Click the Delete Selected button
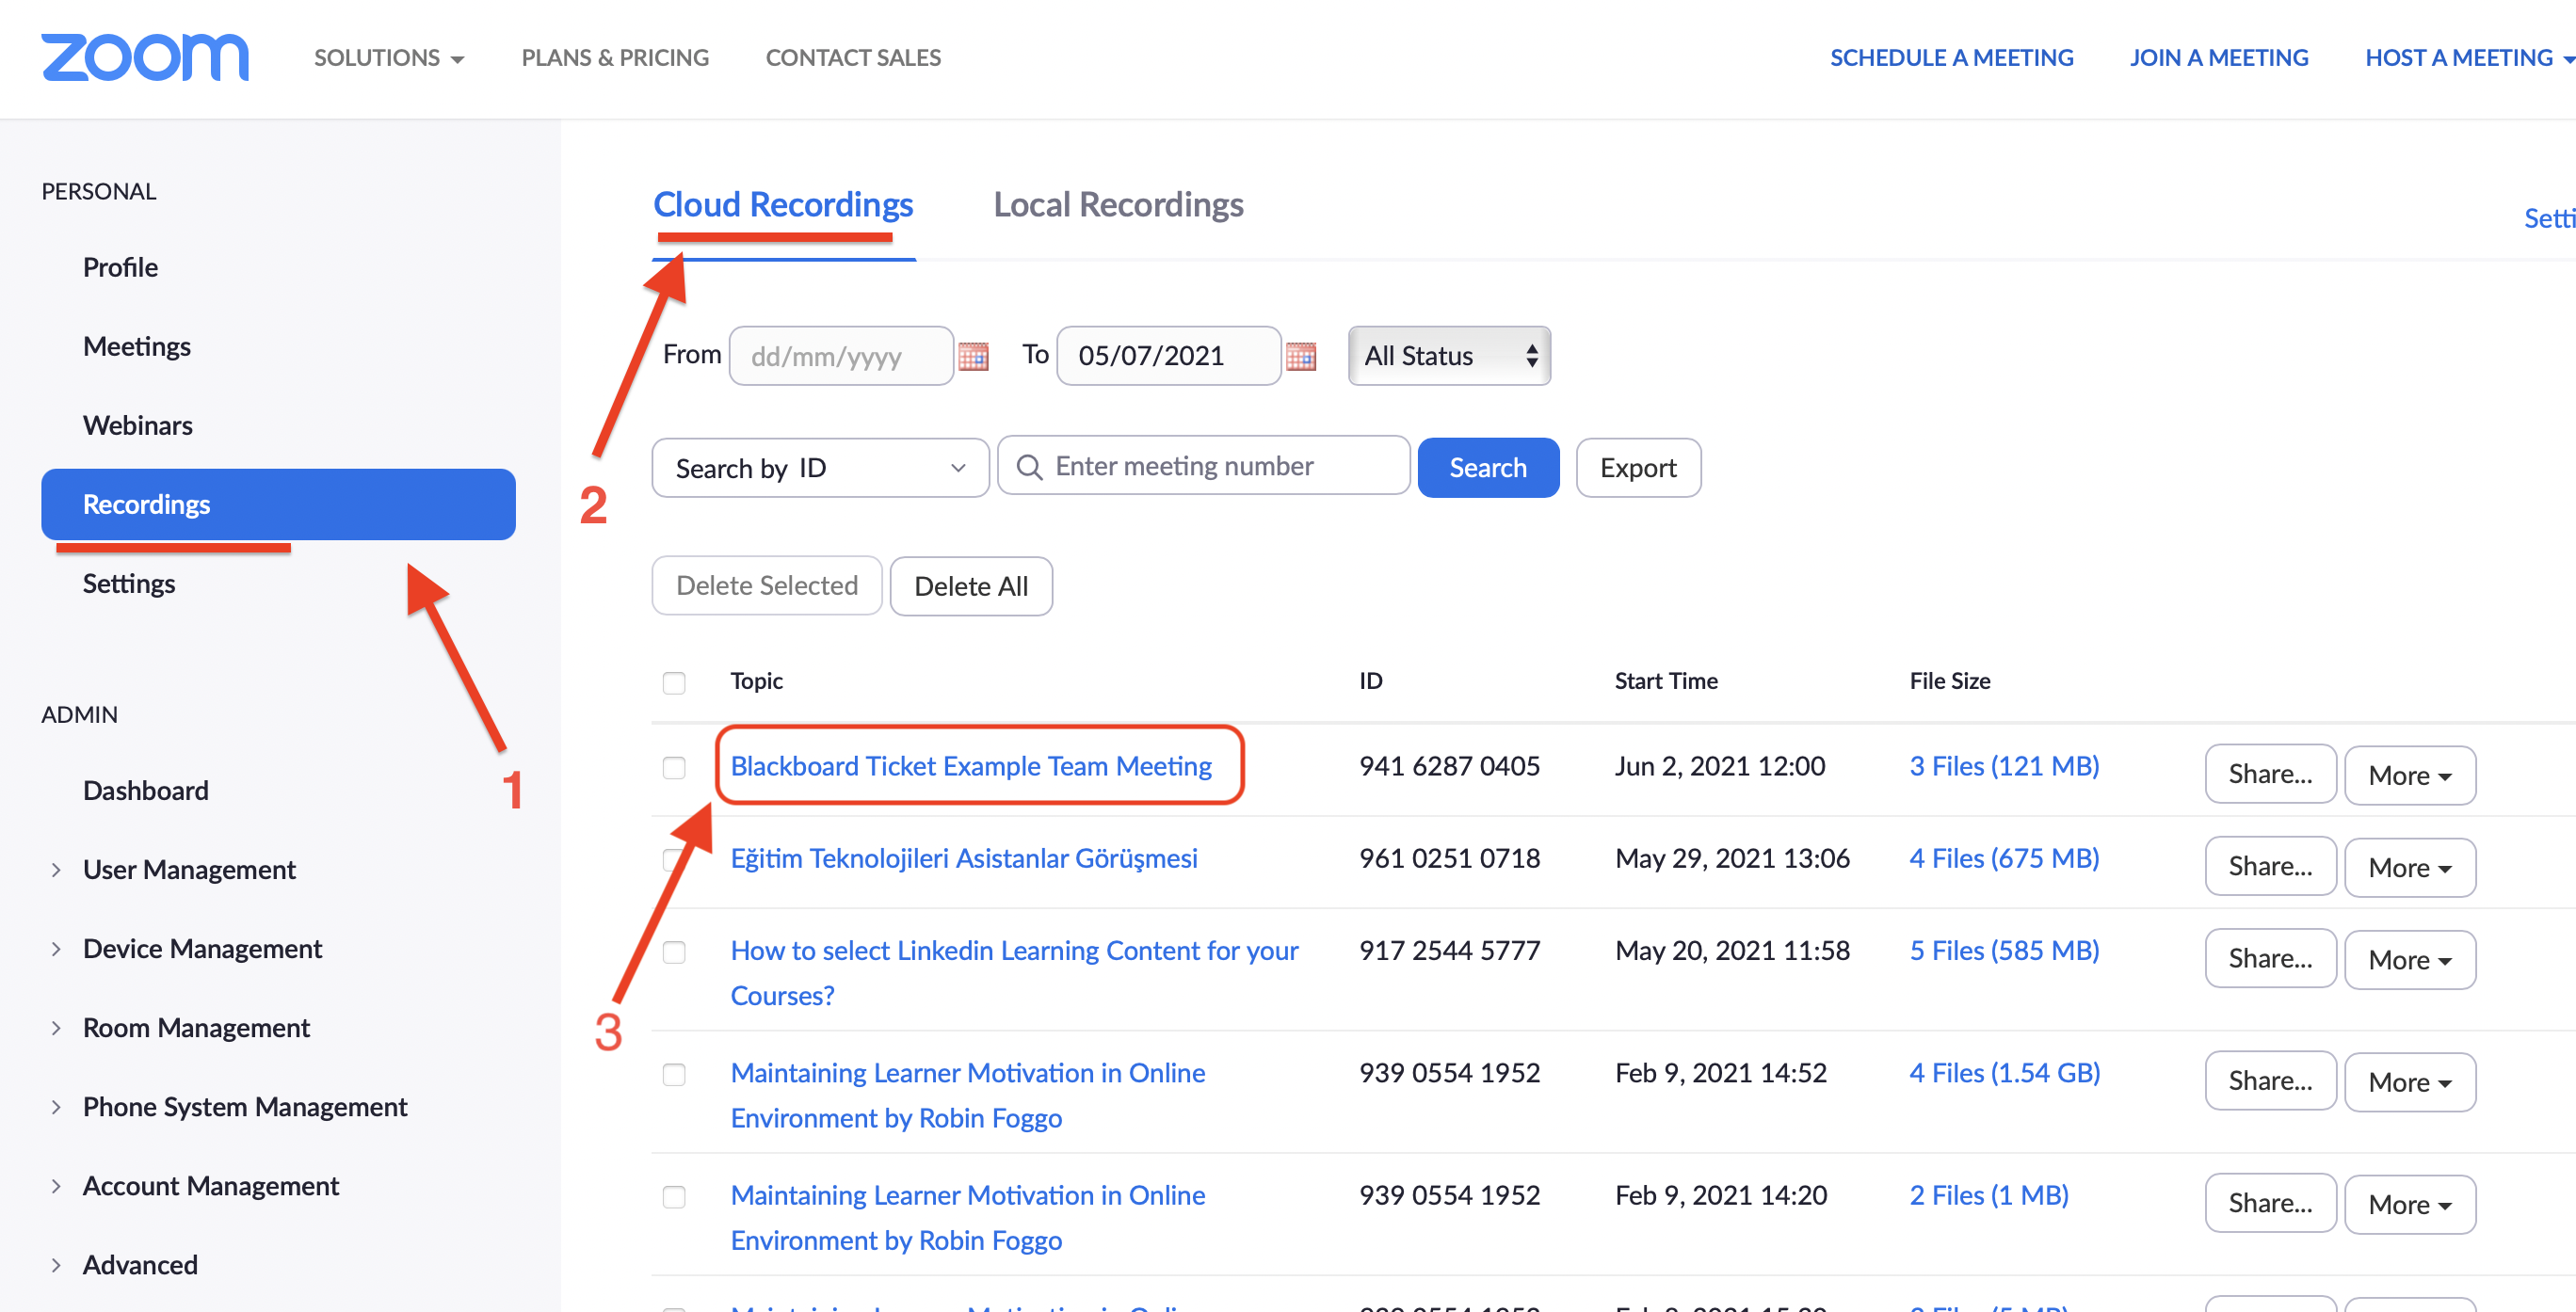The image size is (2576, 1312). 767,585
